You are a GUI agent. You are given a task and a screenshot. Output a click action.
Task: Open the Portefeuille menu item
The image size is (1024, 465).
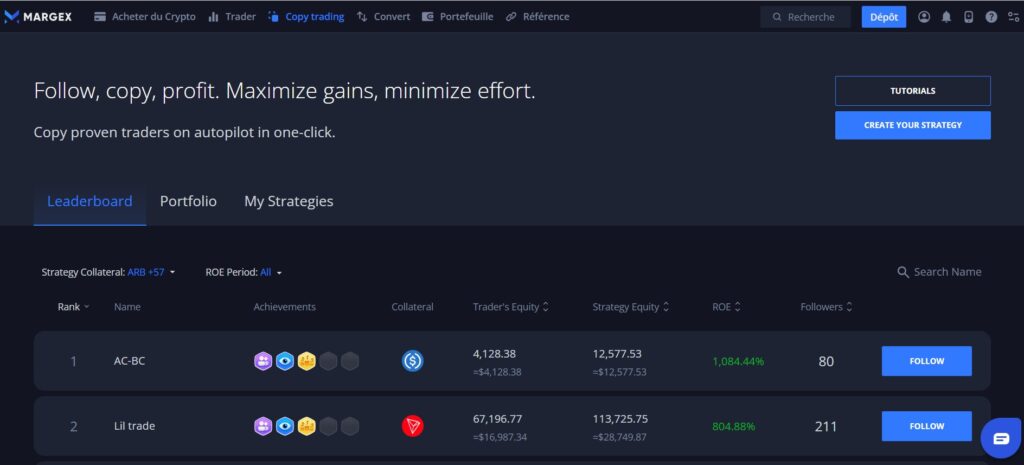458,17
